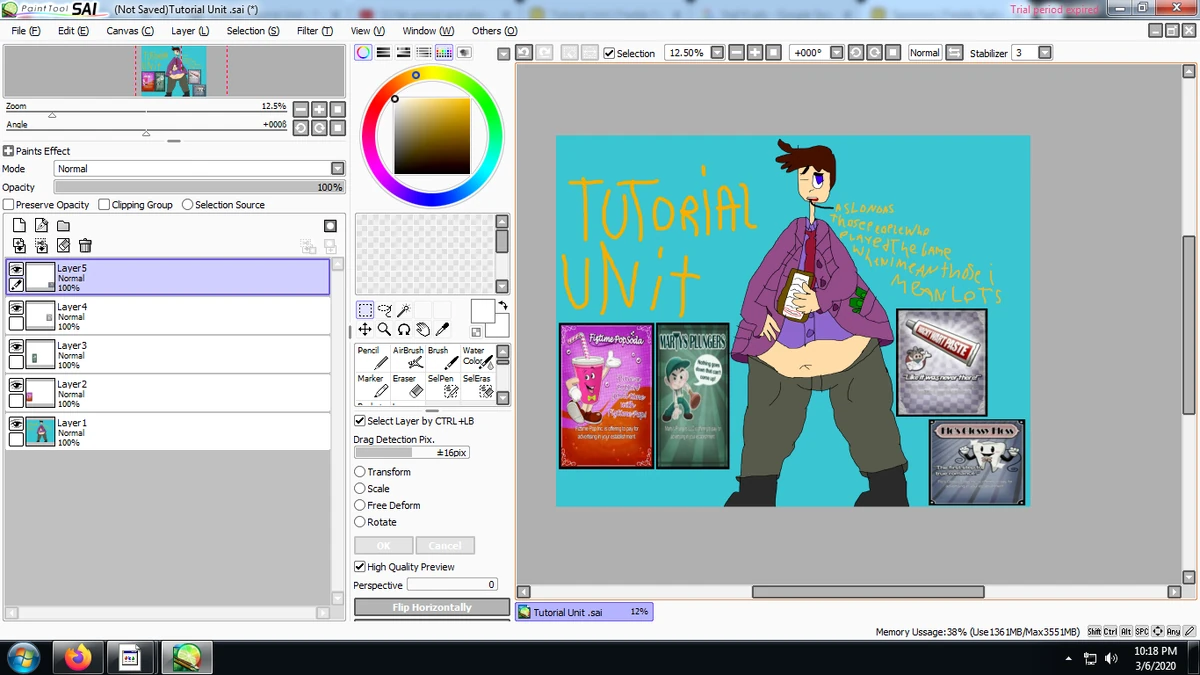Select the Eyedropper color picker tool
Viewport: 1200px width, 675px height.
click(442, 329)
